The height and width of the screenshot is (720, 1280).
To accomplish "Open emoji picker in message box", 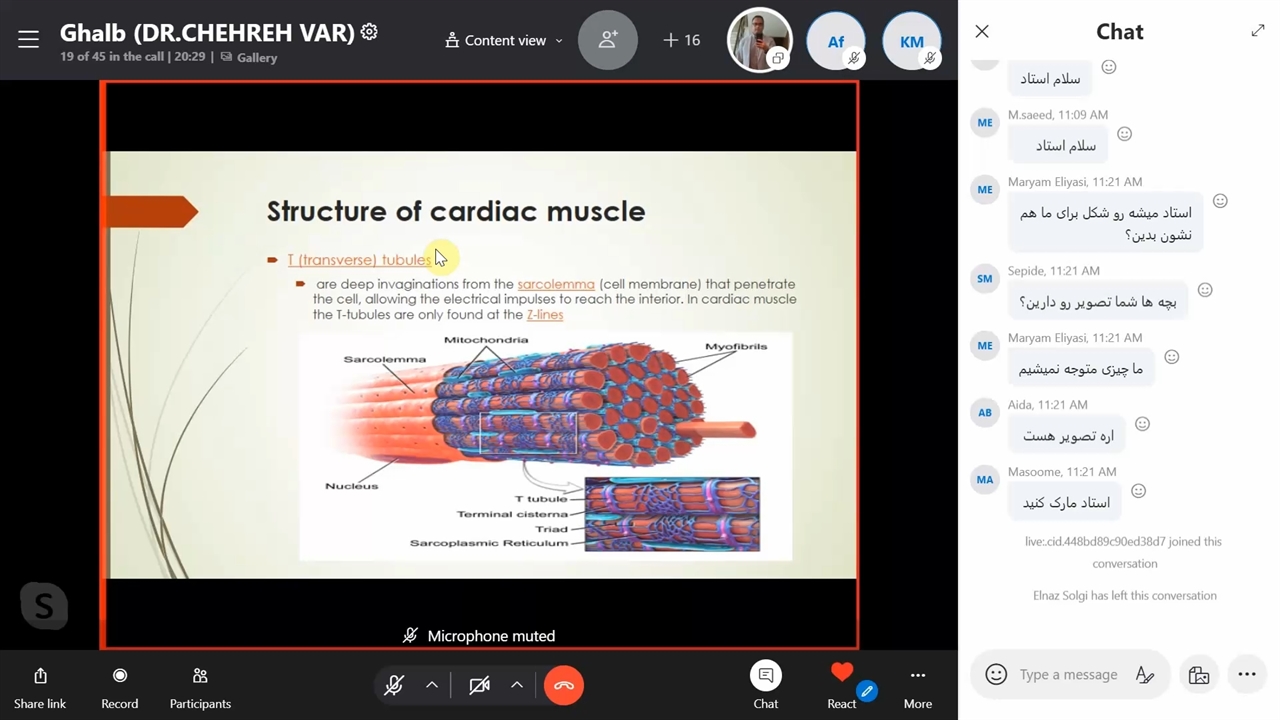I will 995,675.
